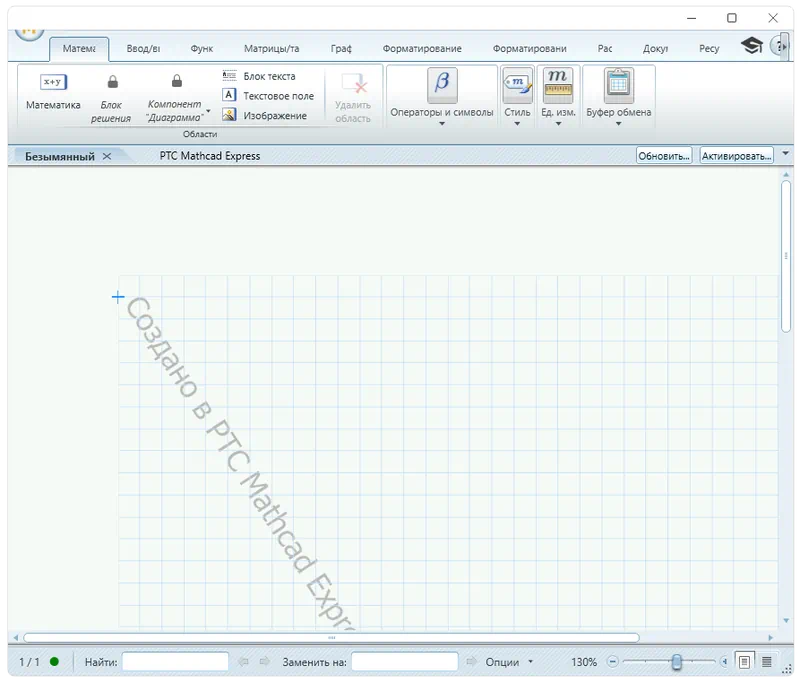Open the Матрицы/таблицы ribbon tab

click(x=271, y=48)
